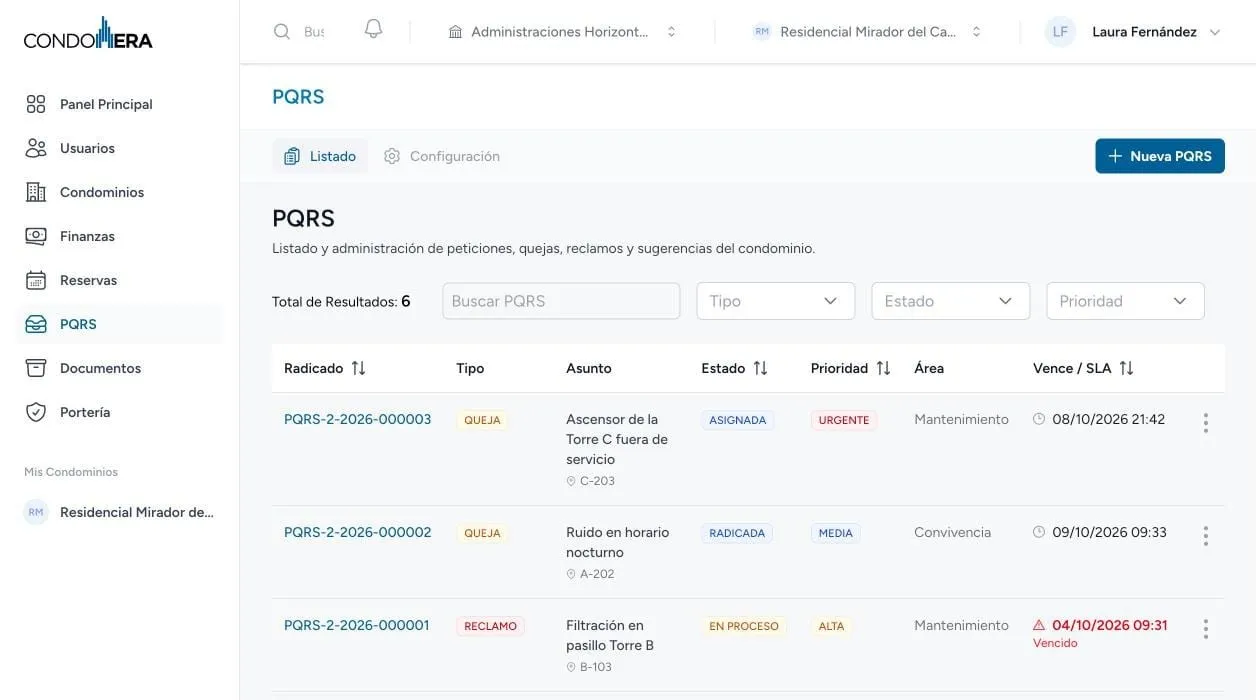This screenshot has height=700, width=1256.
Task: Open the Prioridad filter dropdown
Action: coord(1125,301)
